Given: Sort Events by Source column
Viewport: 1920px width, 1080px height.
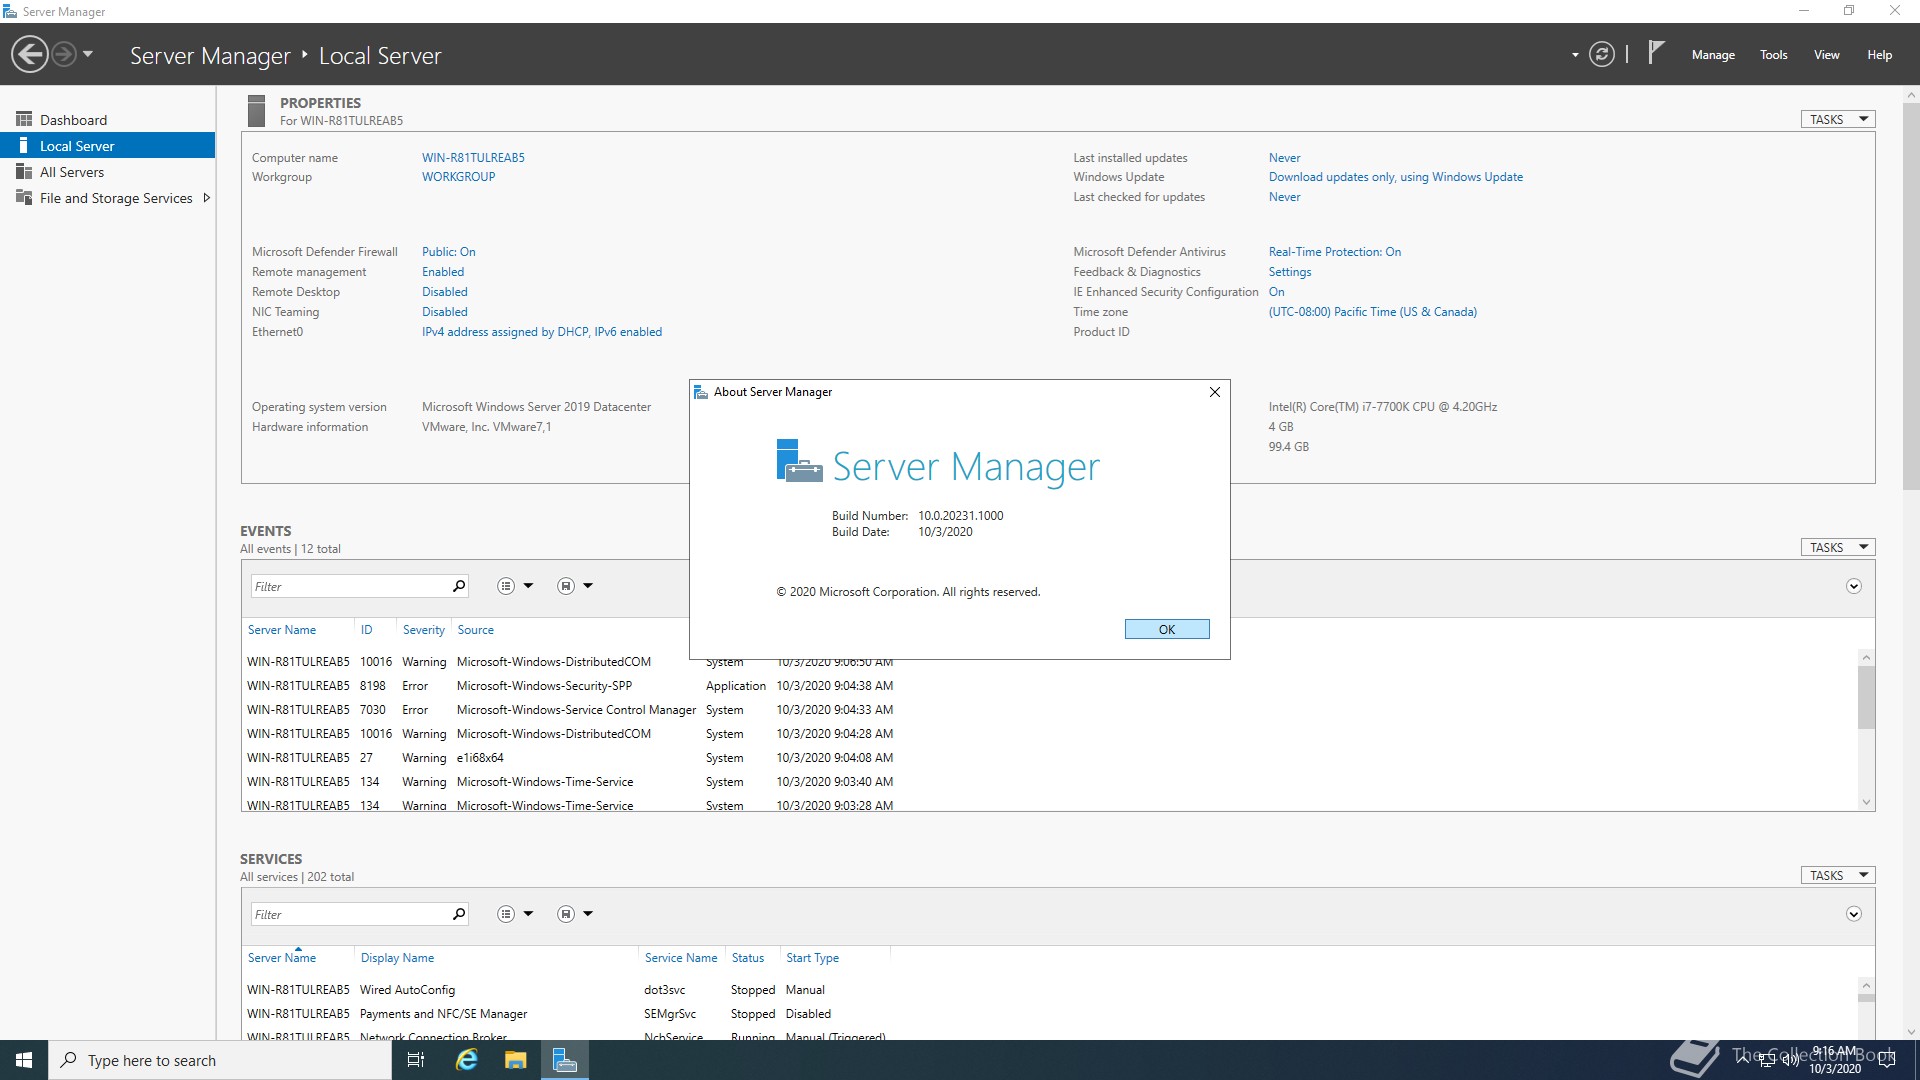Looking at the screenshot, I should click(x=476, y=630).
